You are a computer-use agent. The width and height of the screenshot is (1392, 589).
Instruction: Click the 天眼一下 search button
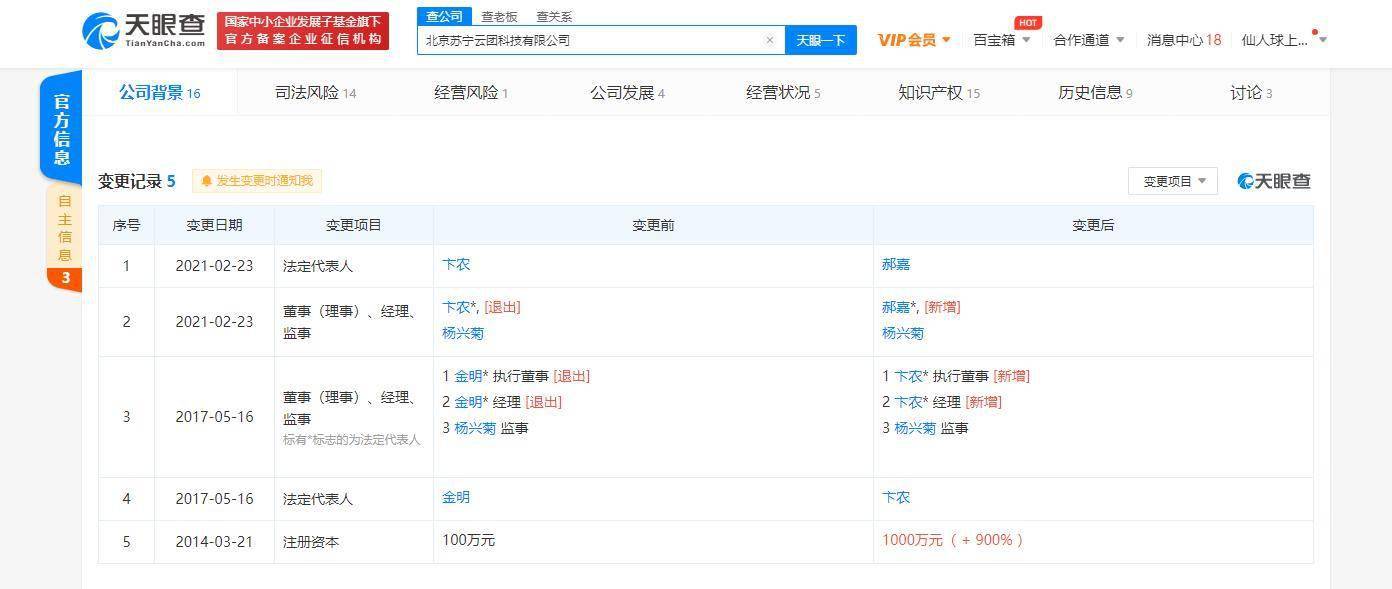821,40
